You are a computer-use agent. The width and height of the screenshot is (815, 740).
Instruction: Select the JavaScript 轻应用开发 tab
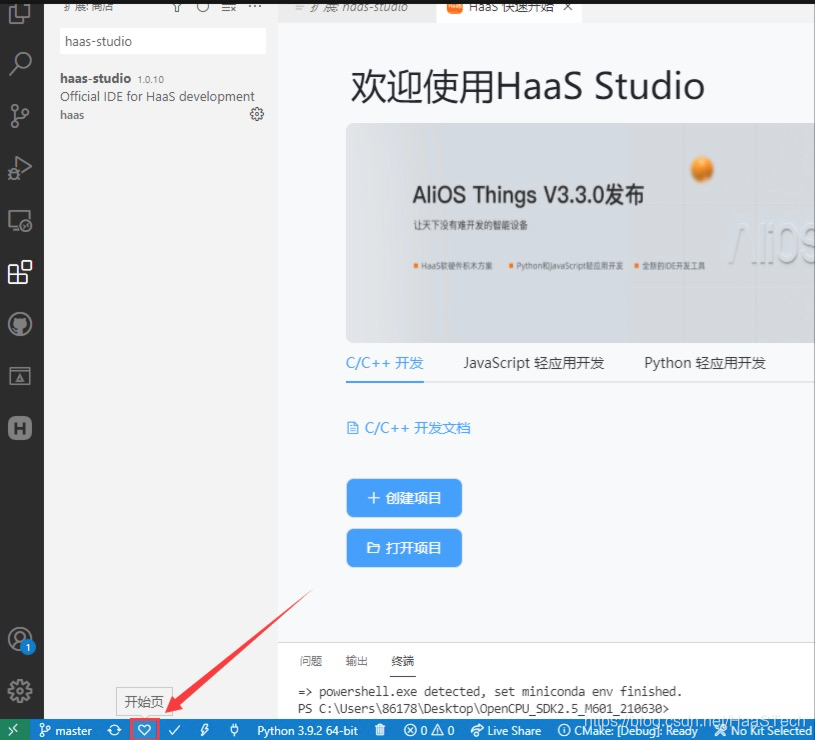[531, 363]
